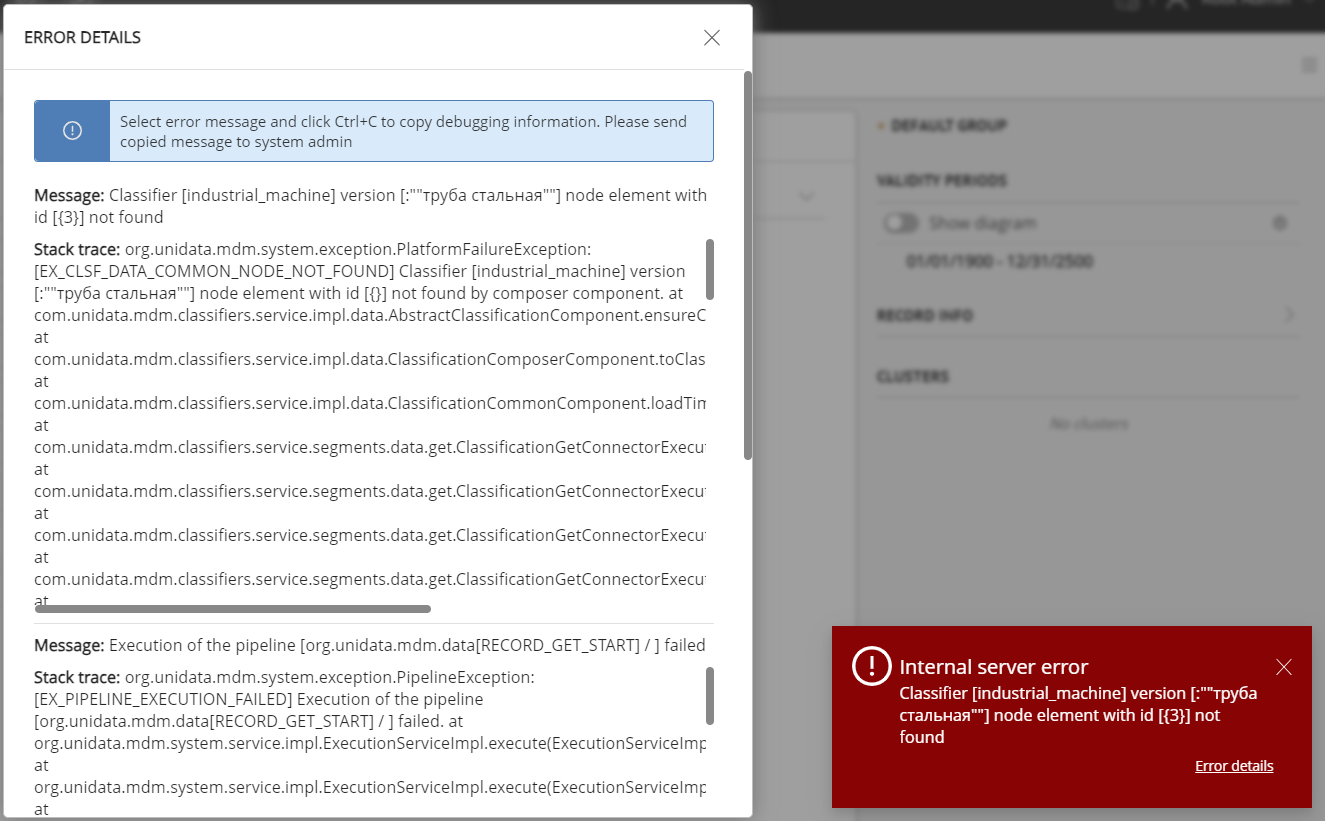Expand the Record Info section
This screenshot has width=1325, height=821.
tap(1289, 315)
